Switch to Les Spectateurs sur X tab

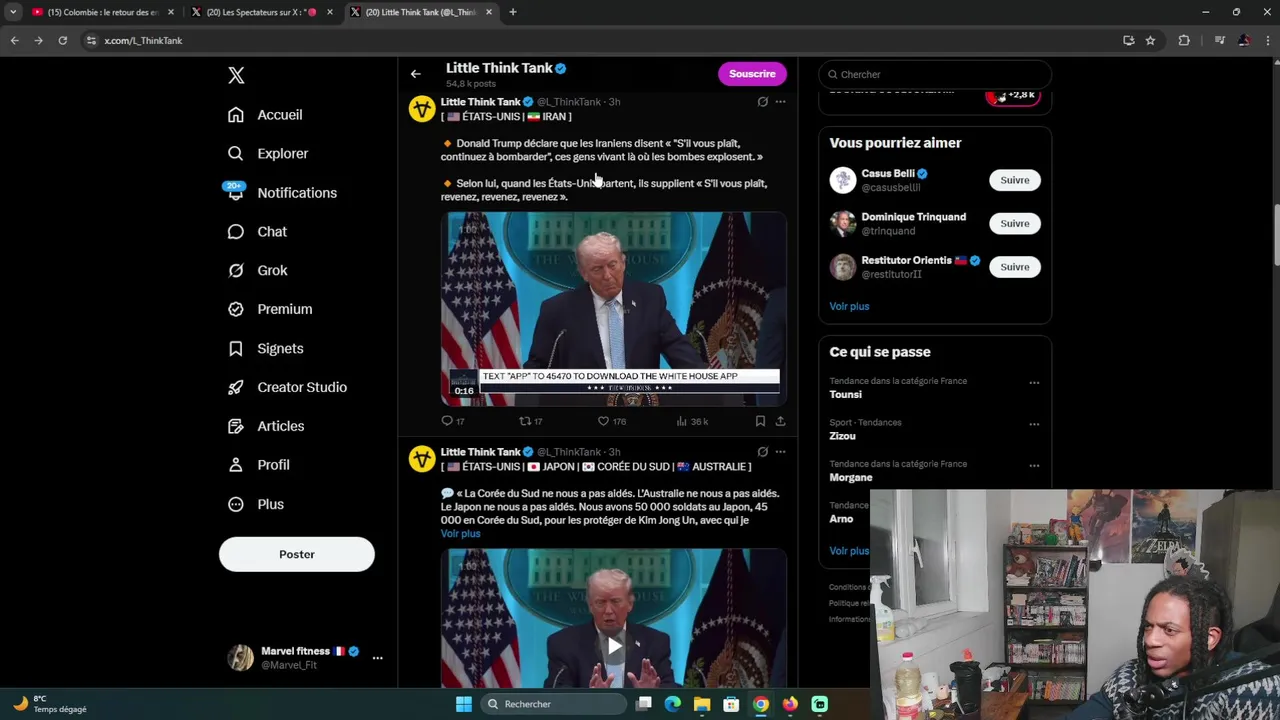tap(262, 12)
